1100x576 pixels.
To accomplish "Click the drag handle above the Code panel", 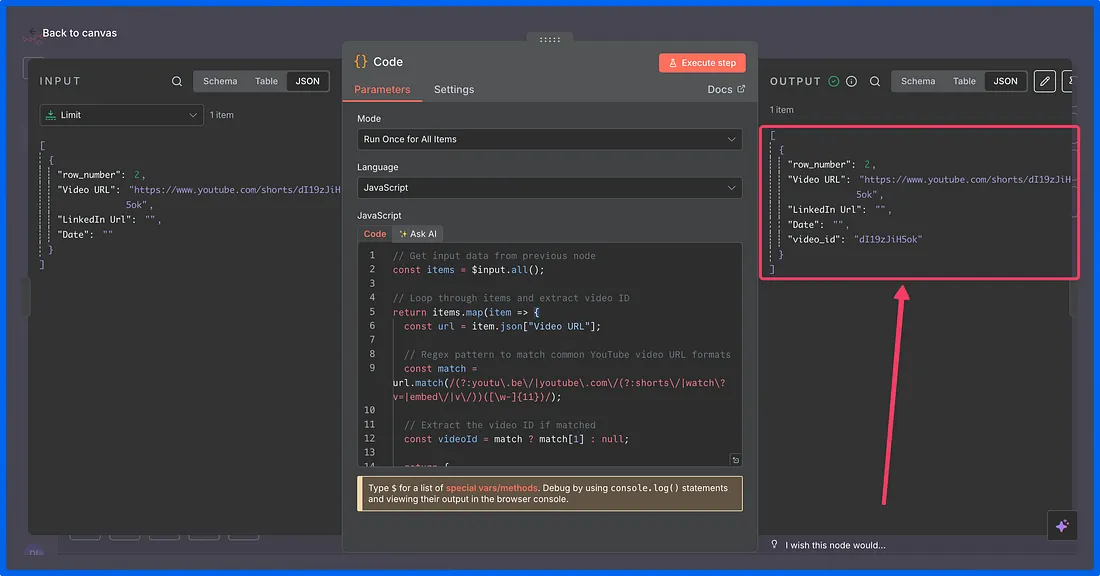I will pyautogui.click(x=549, y=39).
